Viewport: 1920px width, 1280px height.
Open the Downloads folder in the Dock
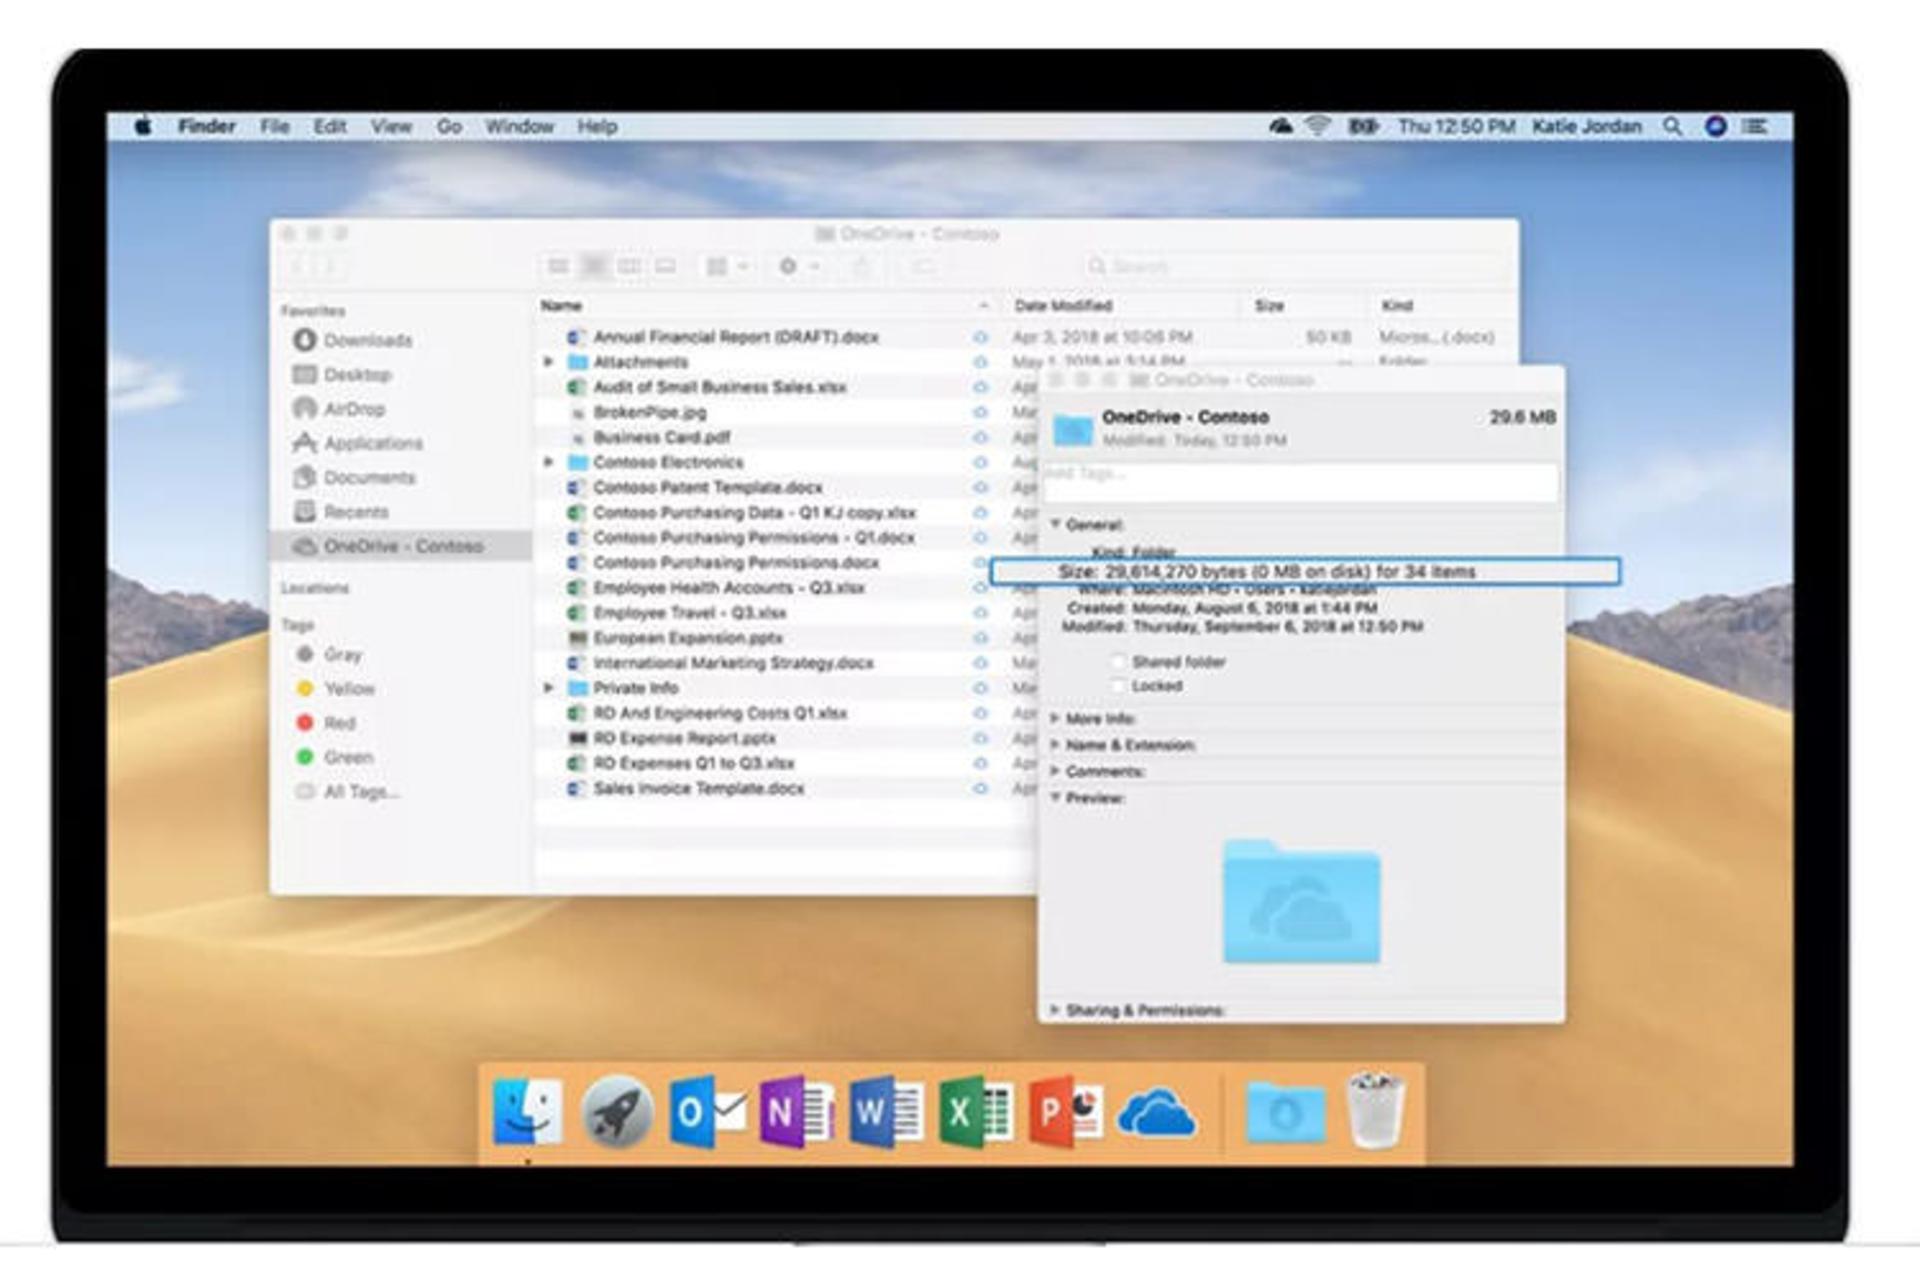point(1286,1112)
